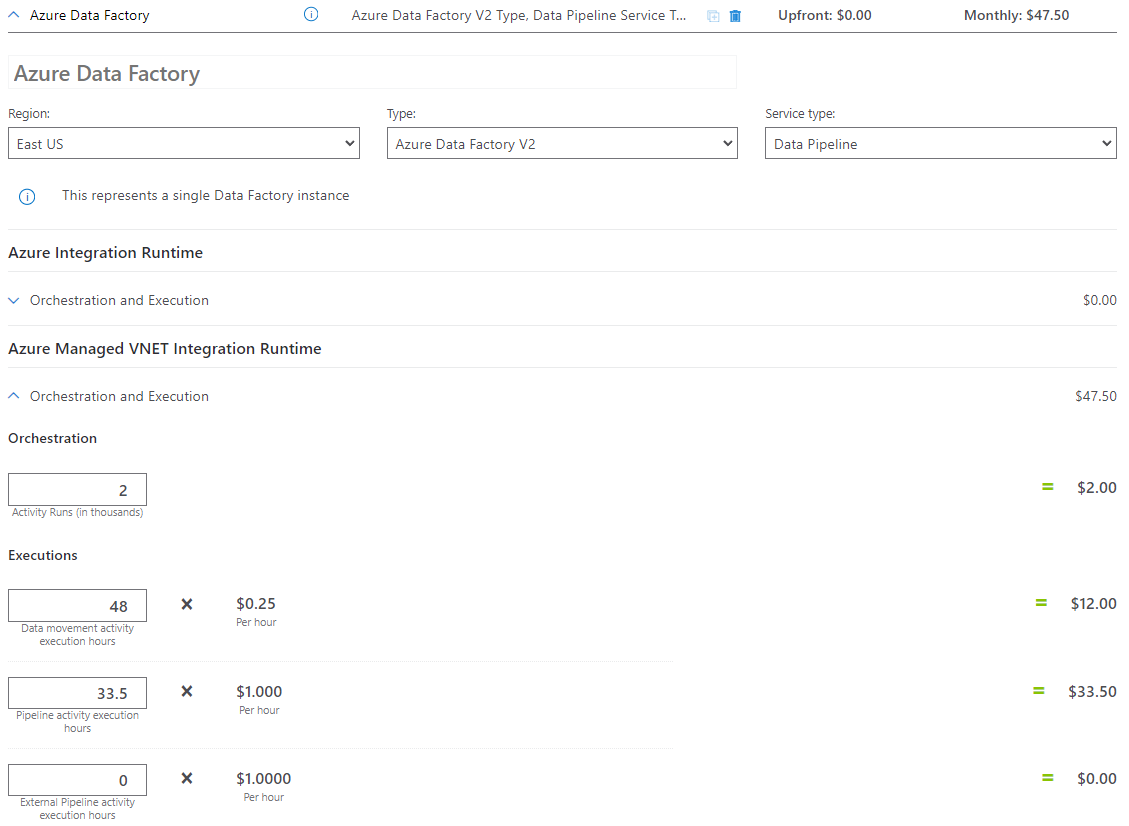Open the Type dropdown Azure Data Factory V2
The width and height of the screenshot is (1129, 826).
coord(562,143)
